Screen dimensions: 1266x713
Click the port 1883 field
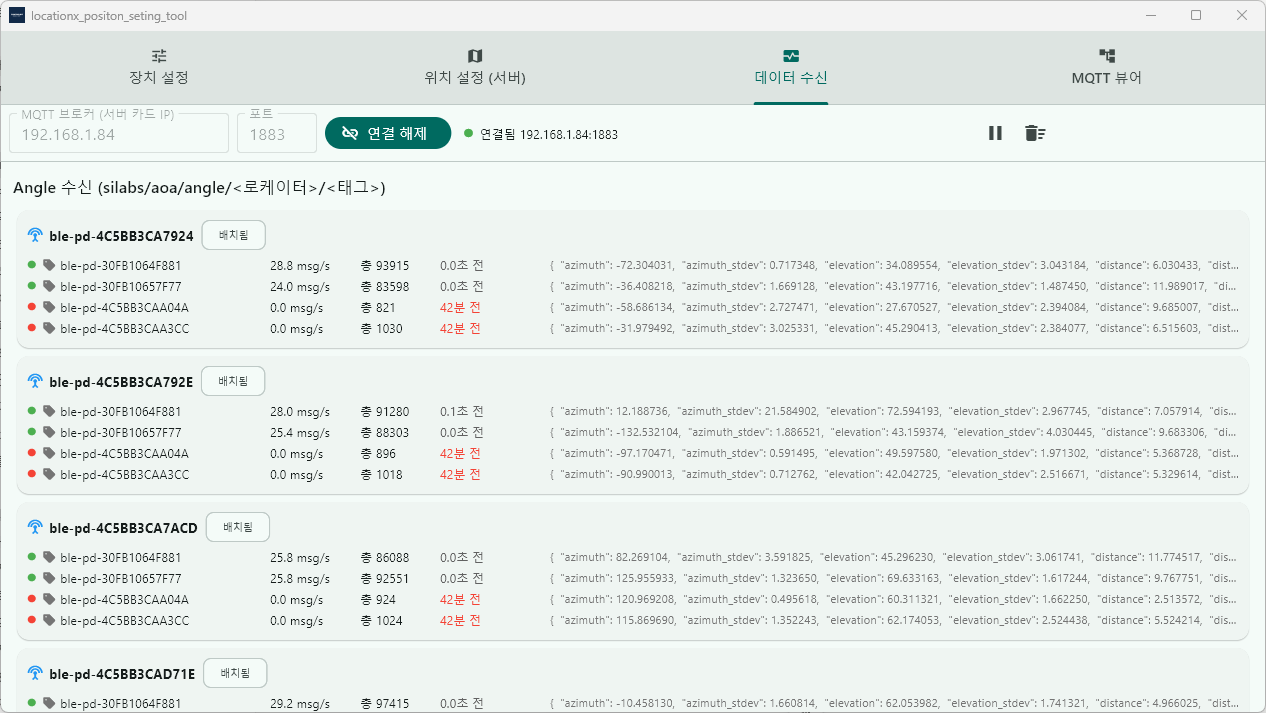point(277,133)
